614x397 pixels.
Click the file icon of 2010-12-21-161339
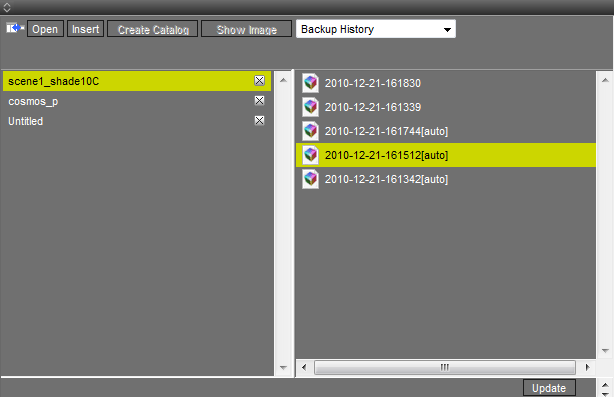[x=311, y=107]
